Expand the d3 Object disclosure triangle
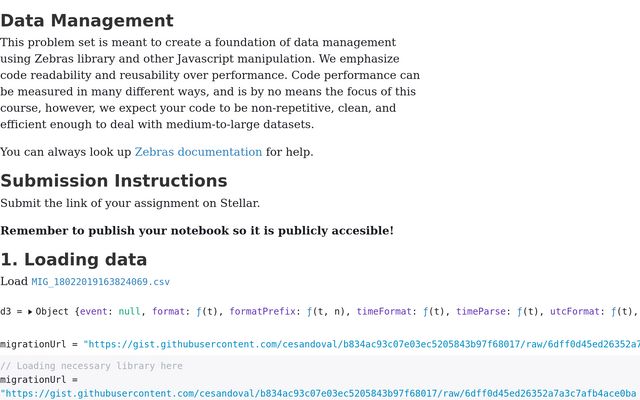This screenshot has width=640, height=400. point(30,312)
